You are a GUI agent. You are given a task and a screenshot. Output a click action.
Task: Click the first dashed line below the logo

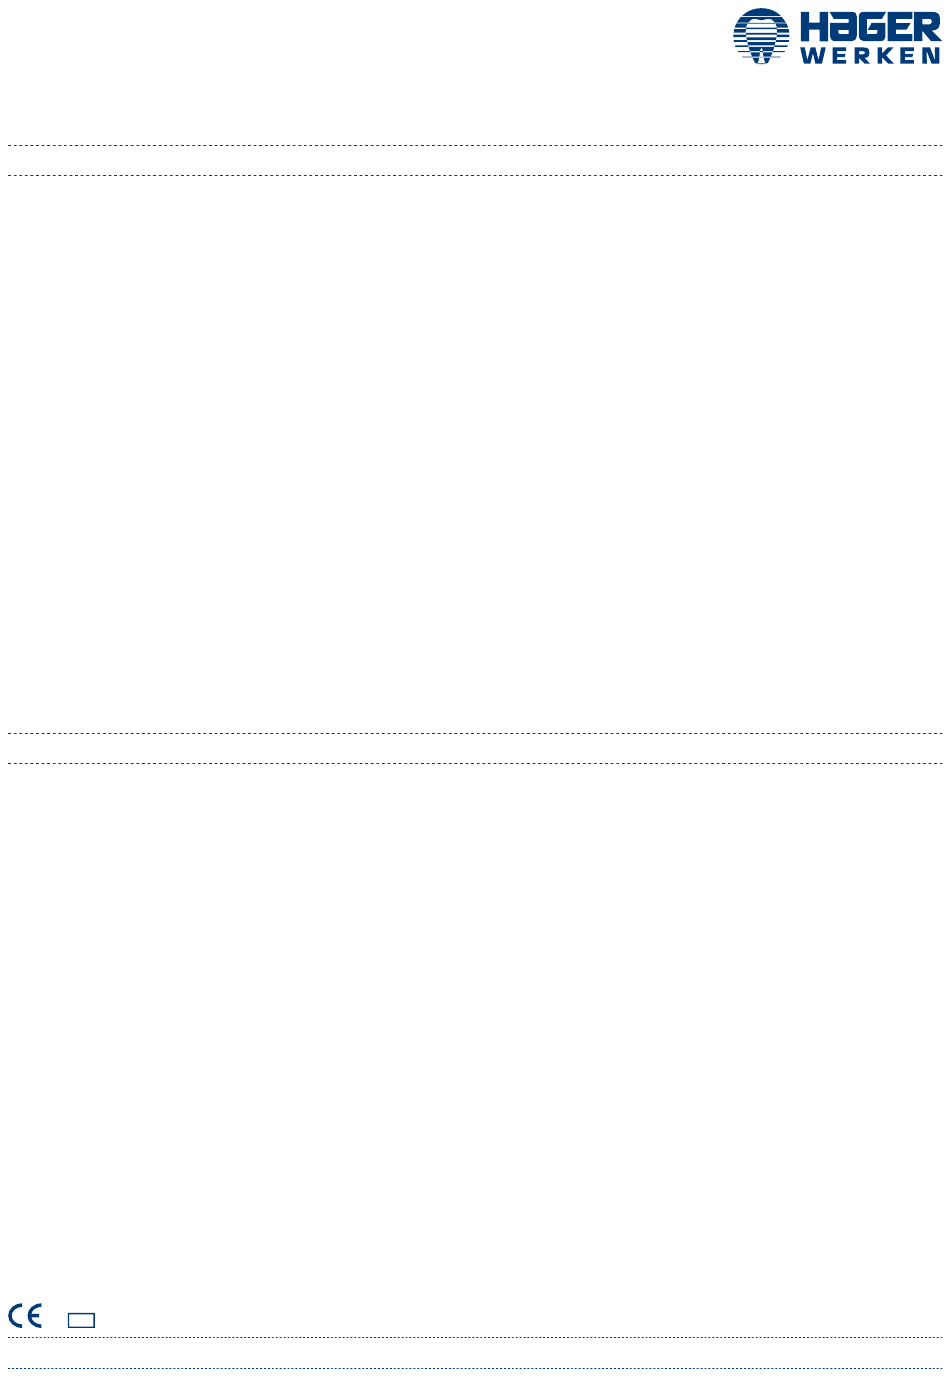coord(475,145)
